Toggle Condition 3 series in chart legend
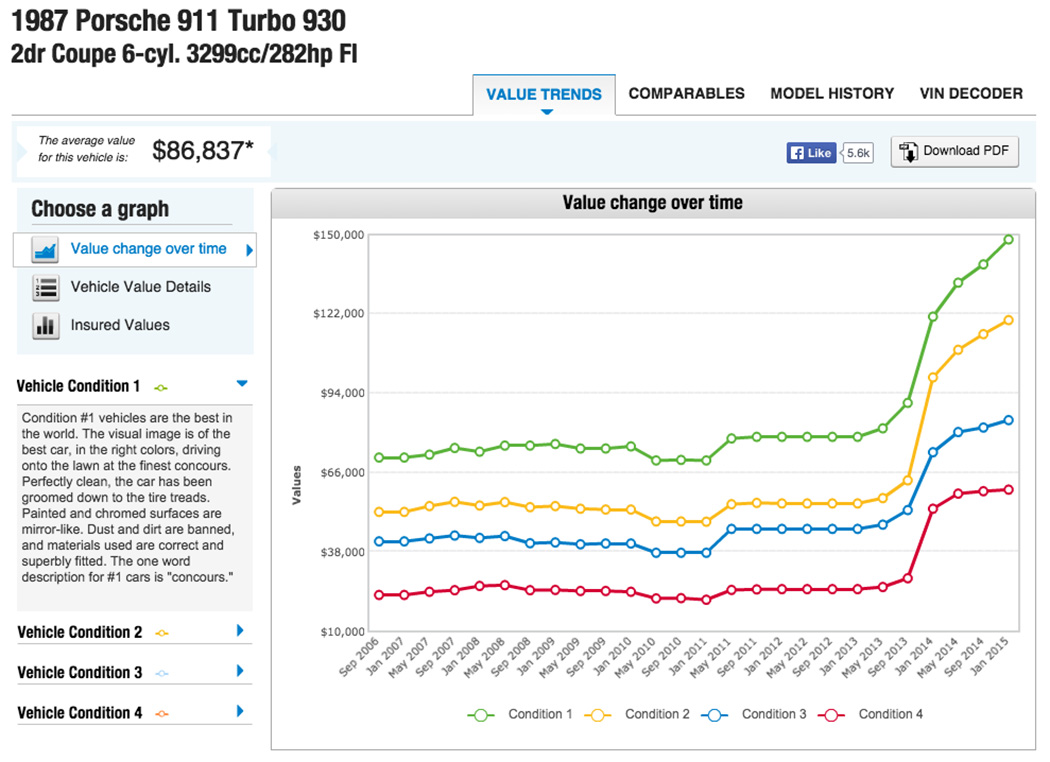Screen dimensions: 1050x762 (754, 714)
